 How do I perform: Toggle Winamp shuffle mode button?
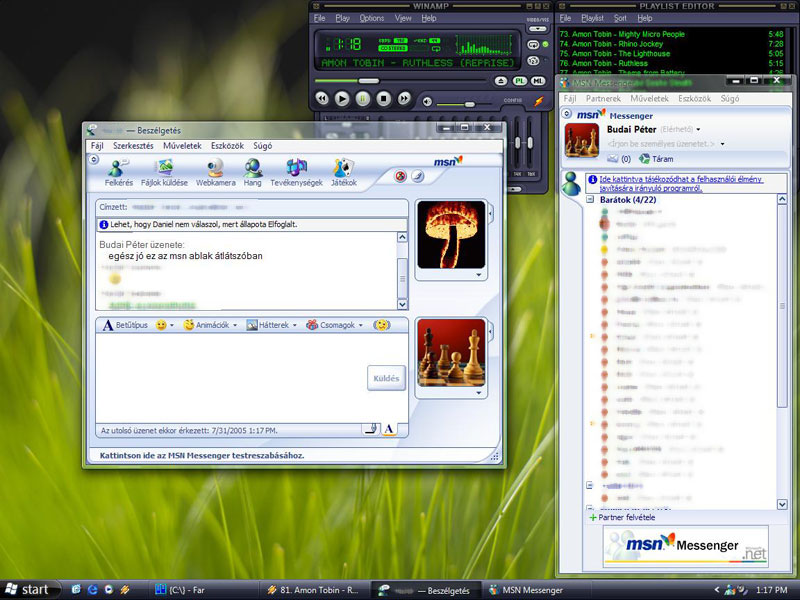point(533,61)
